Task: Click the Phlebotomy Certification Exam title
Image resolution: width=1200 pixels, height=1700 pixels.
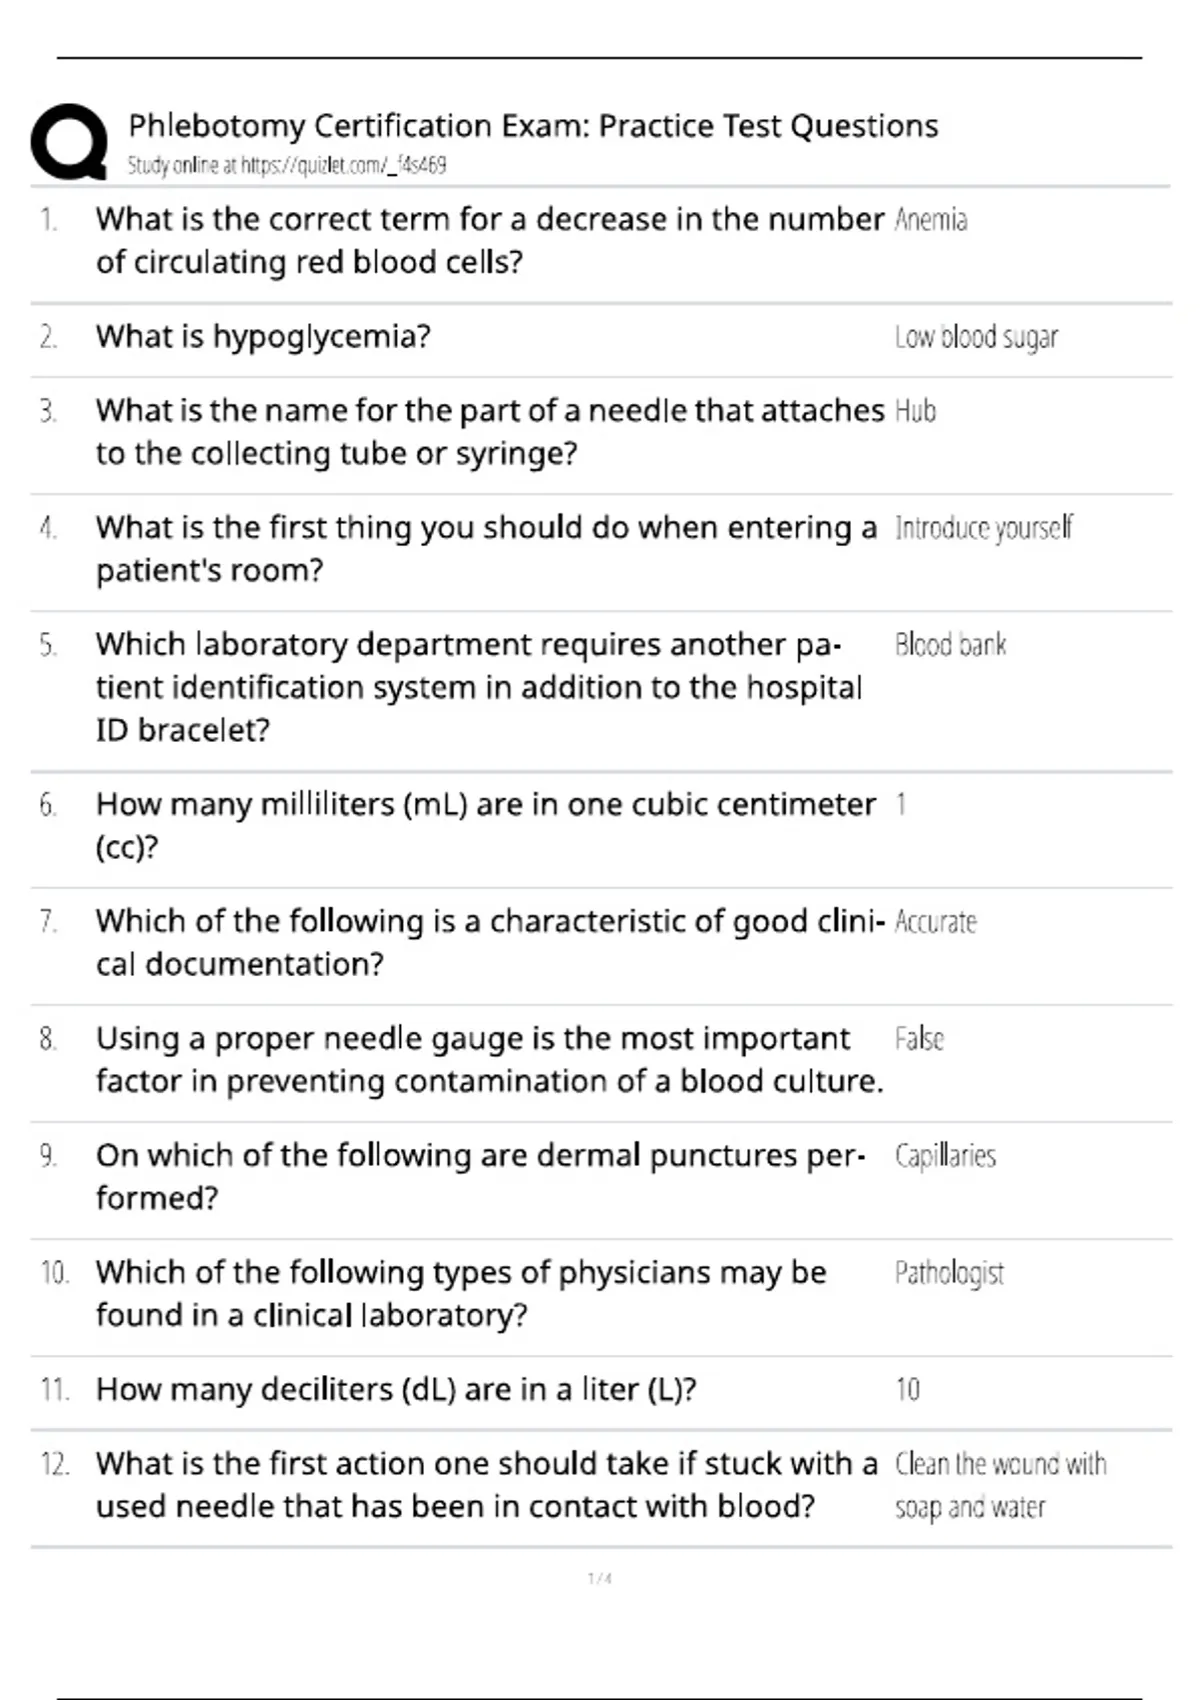Action: tap(533, 126)
